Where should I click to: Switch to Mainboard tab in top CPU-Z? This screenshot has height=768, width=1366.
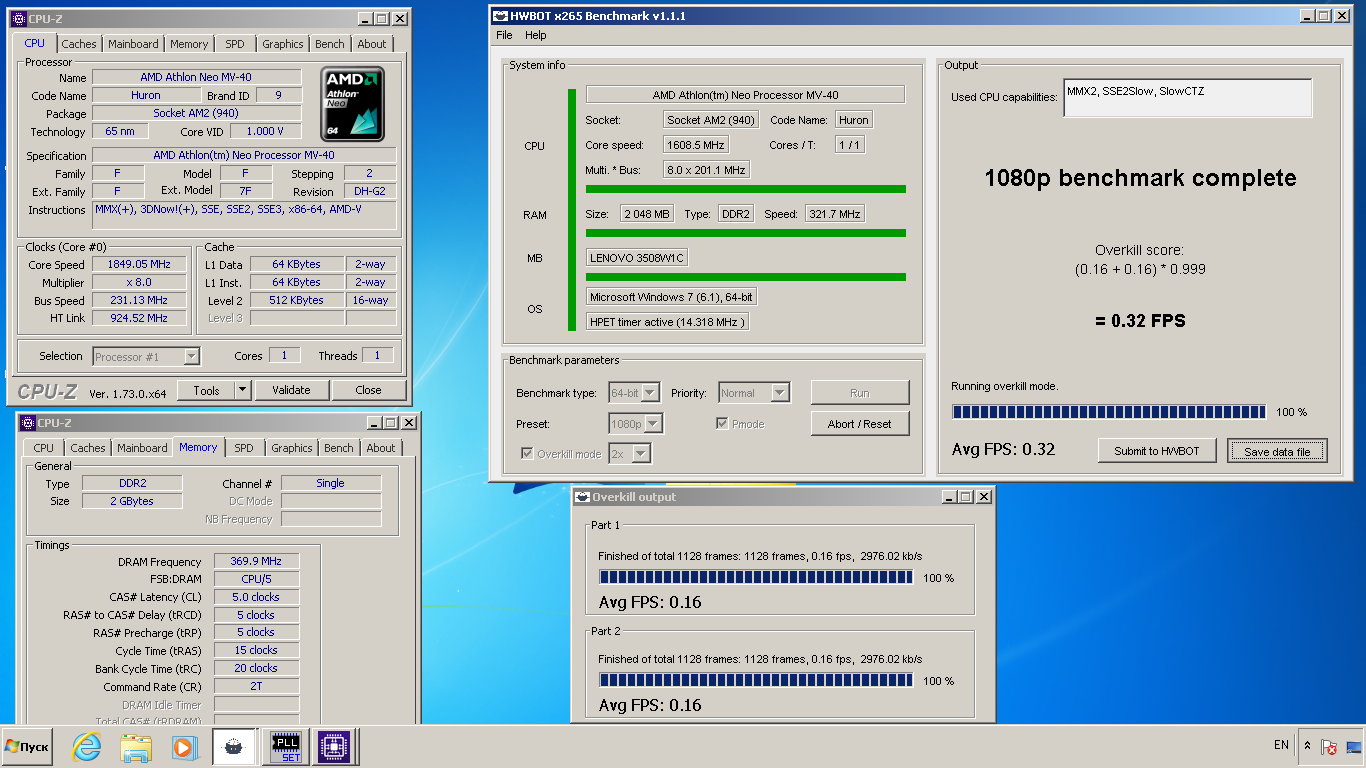133,44
